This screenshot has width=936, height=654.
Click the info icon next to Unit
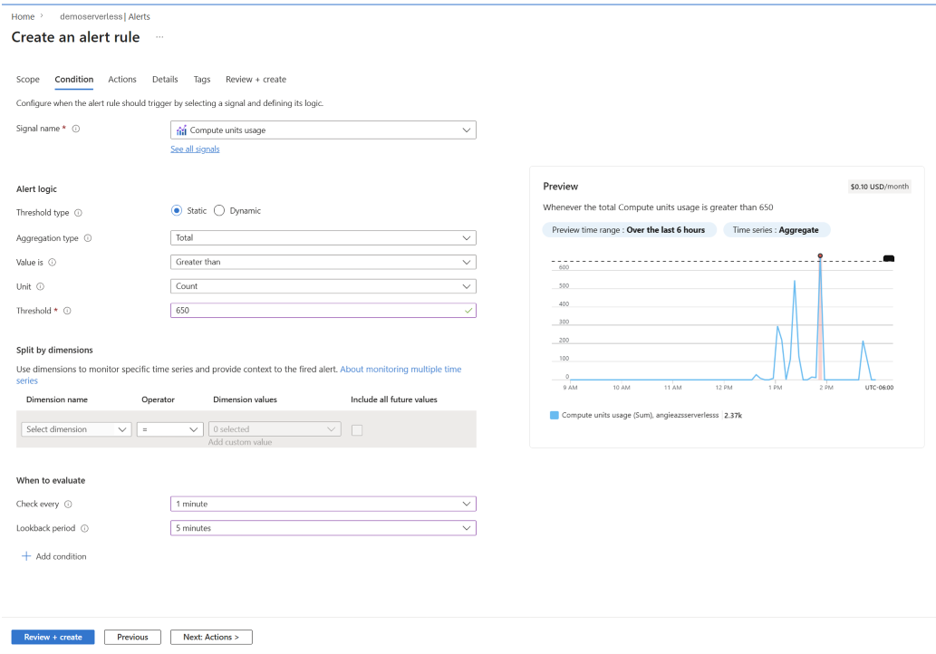pos(40,286)
